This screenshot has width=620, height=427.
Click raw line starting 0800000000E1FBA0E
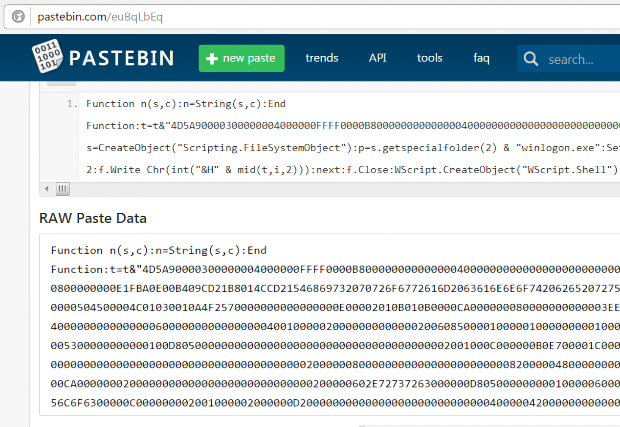(x=335, y=288)
